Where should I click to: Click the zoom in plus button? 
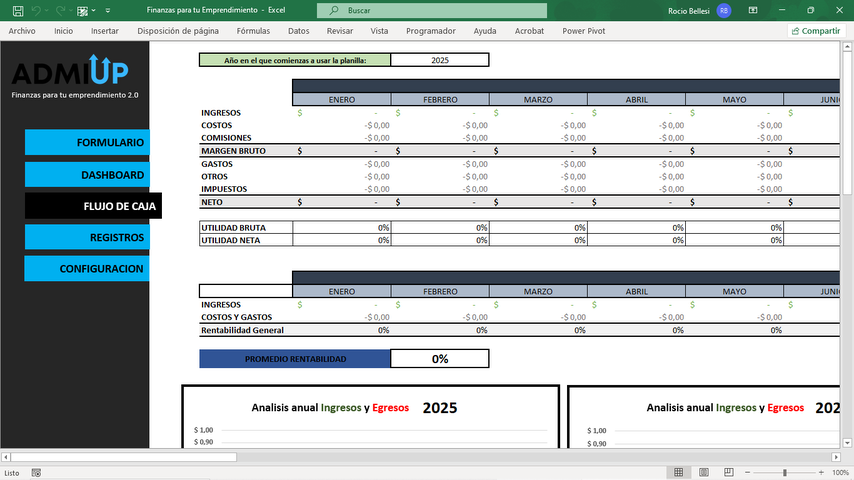[821, 472]
